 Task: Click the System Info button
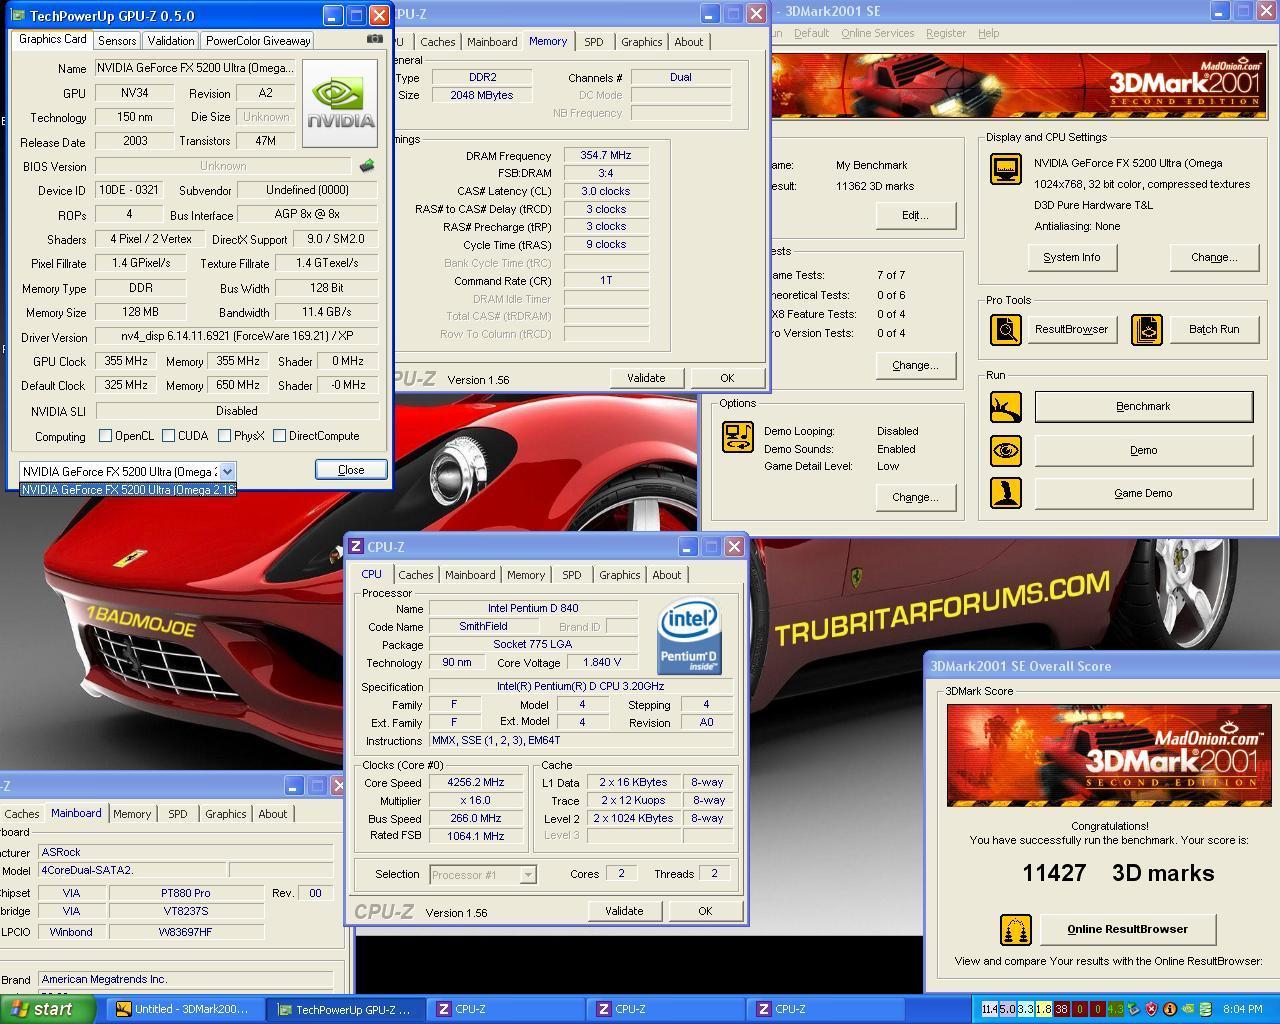tap(1072, 257)
